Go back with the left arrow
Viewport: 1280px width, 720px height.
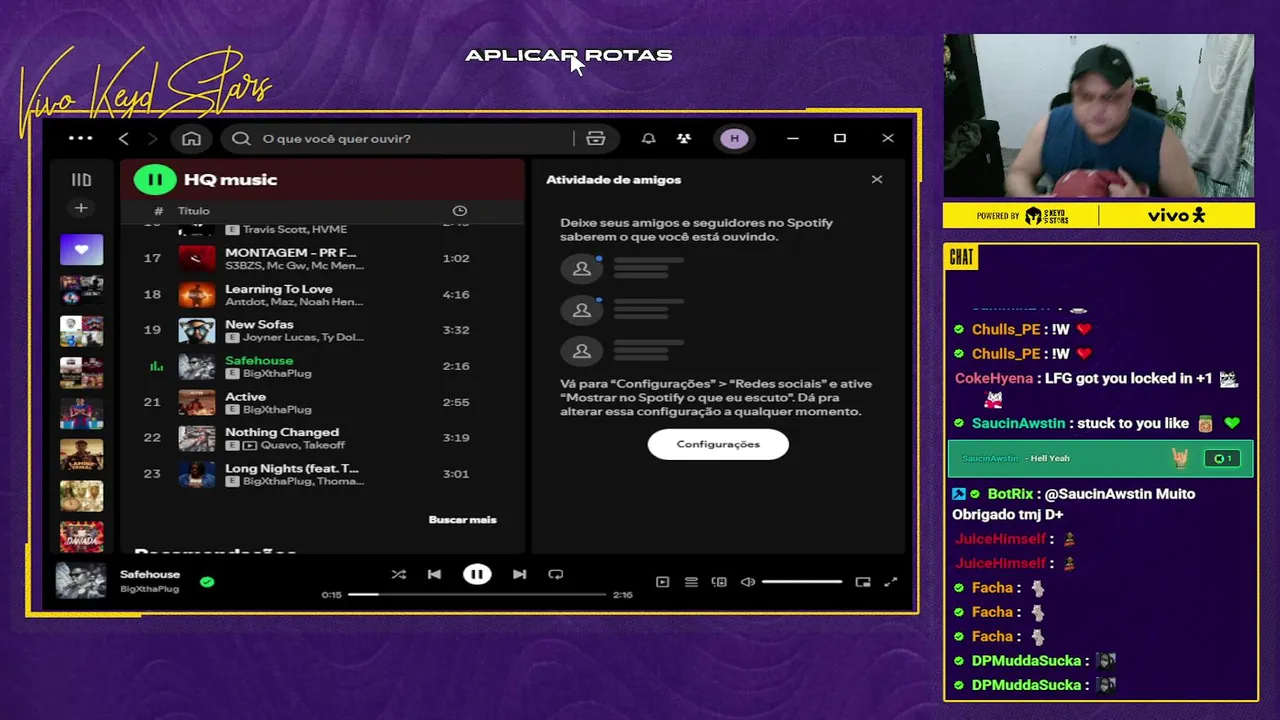pos(124,138)
